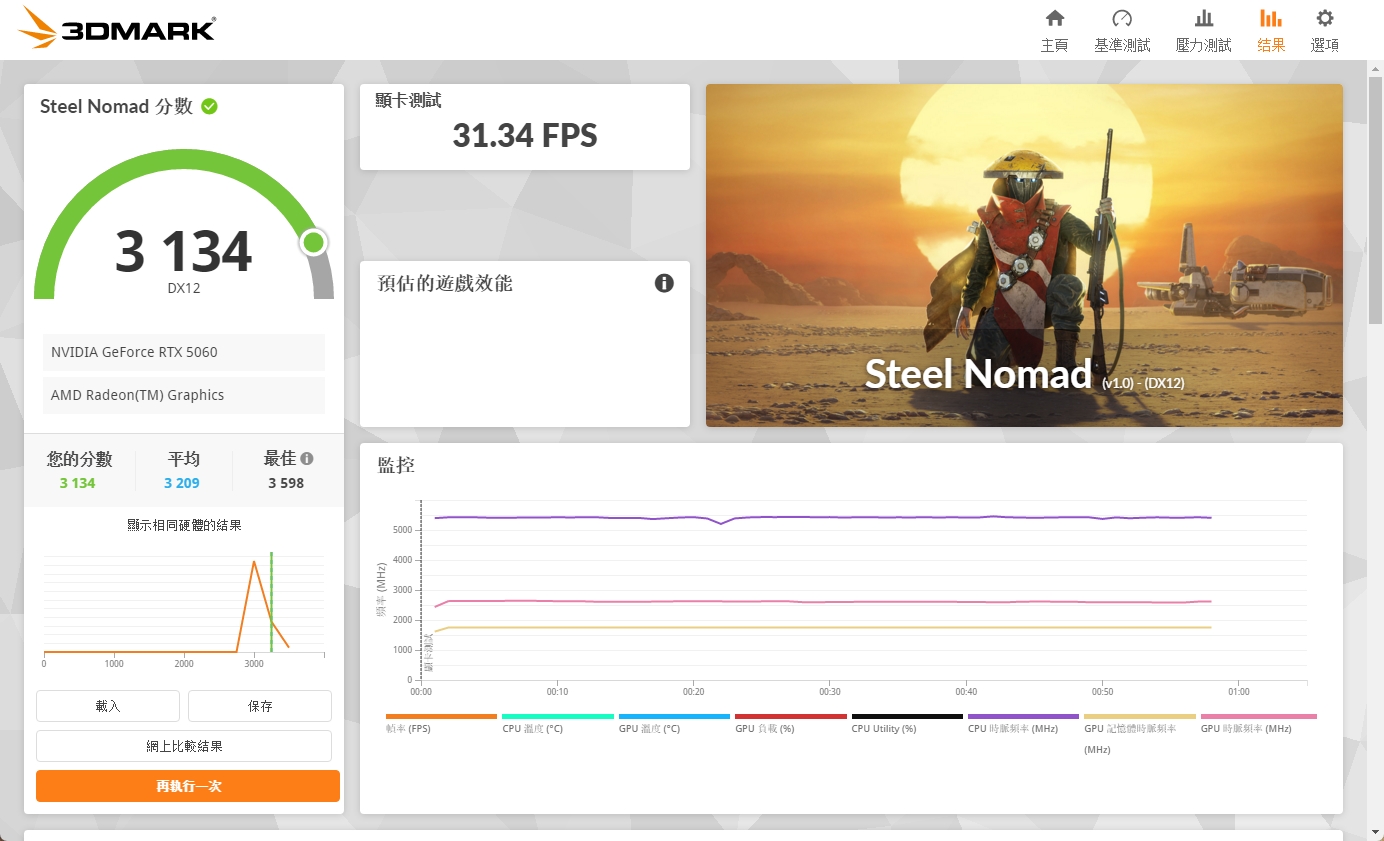Toggle the GPU 負載 (%) legend entry
The width and height of the screenshot is (1384, 841).
point(790,724)
